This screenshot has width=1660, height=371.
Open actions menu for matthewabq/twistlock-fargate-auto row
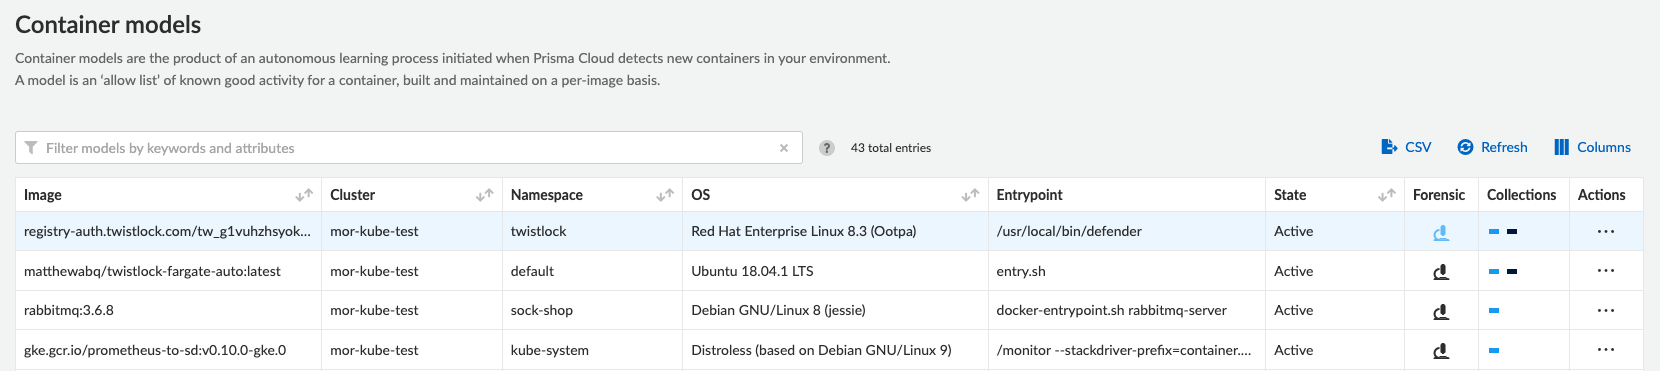[x=1606, y=271]
